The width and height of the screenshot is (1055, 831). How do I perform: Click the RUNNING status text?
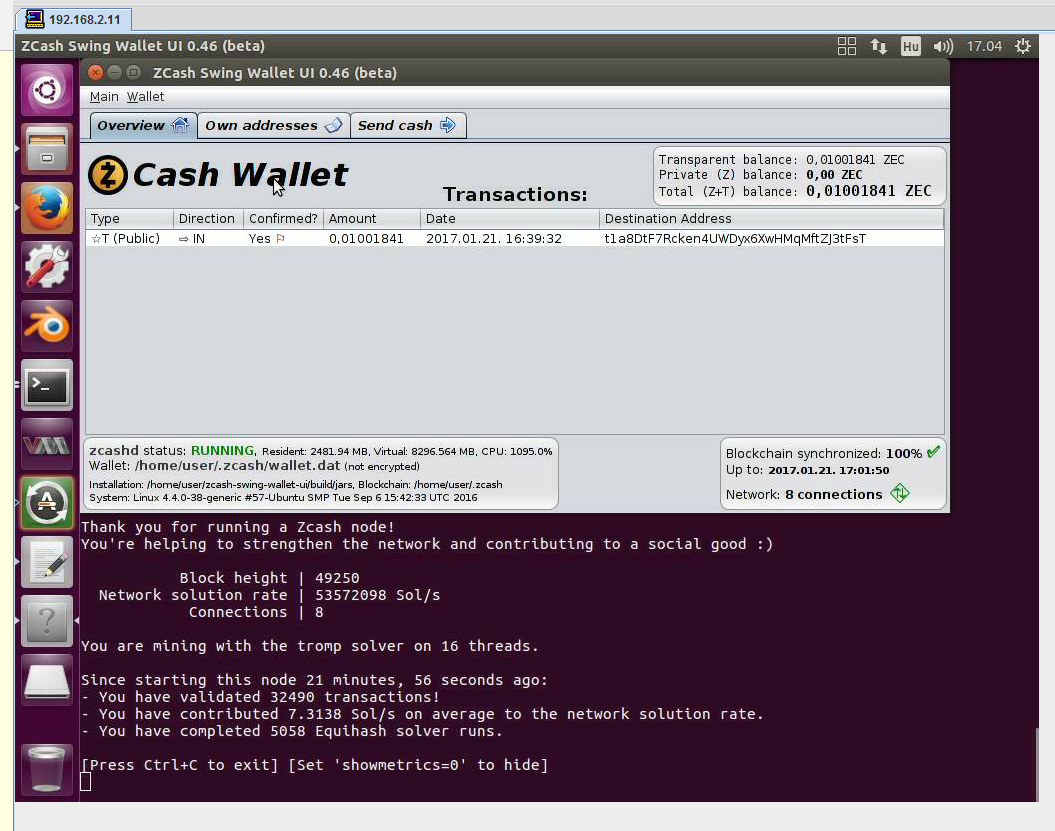click(222, 451)
